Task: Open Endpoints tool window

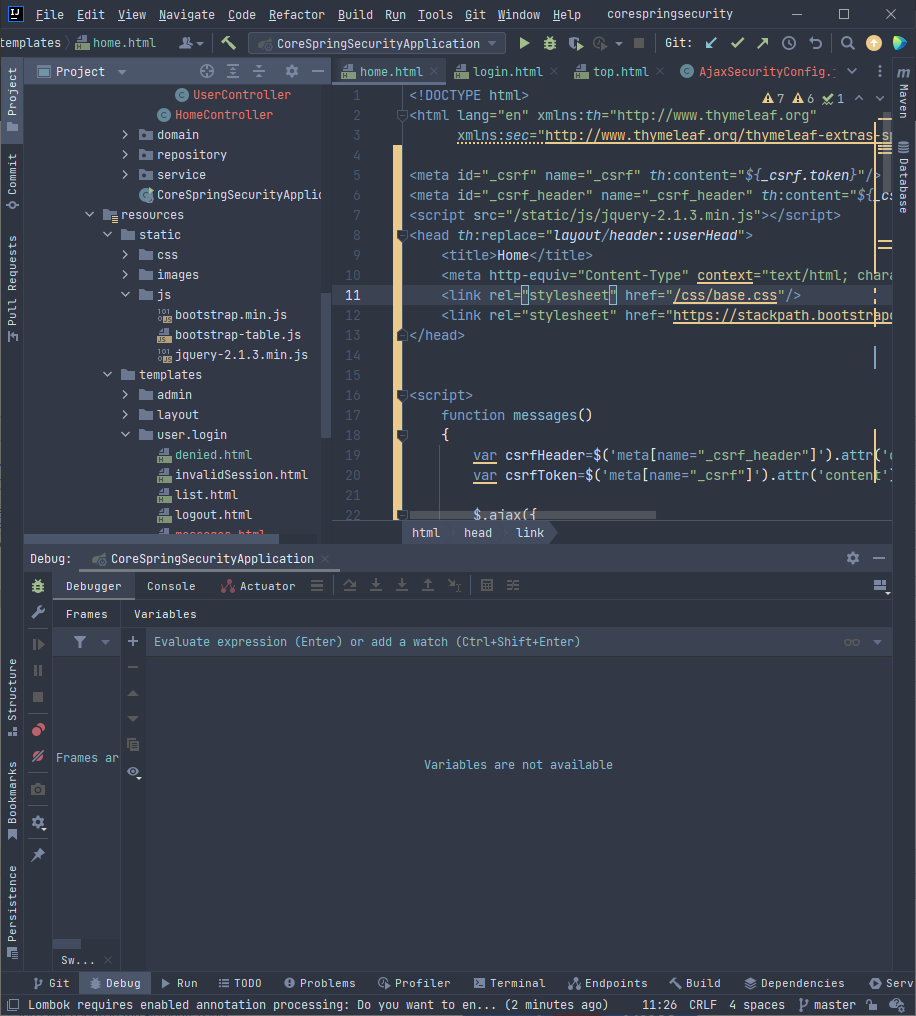Action: (608, 983)
